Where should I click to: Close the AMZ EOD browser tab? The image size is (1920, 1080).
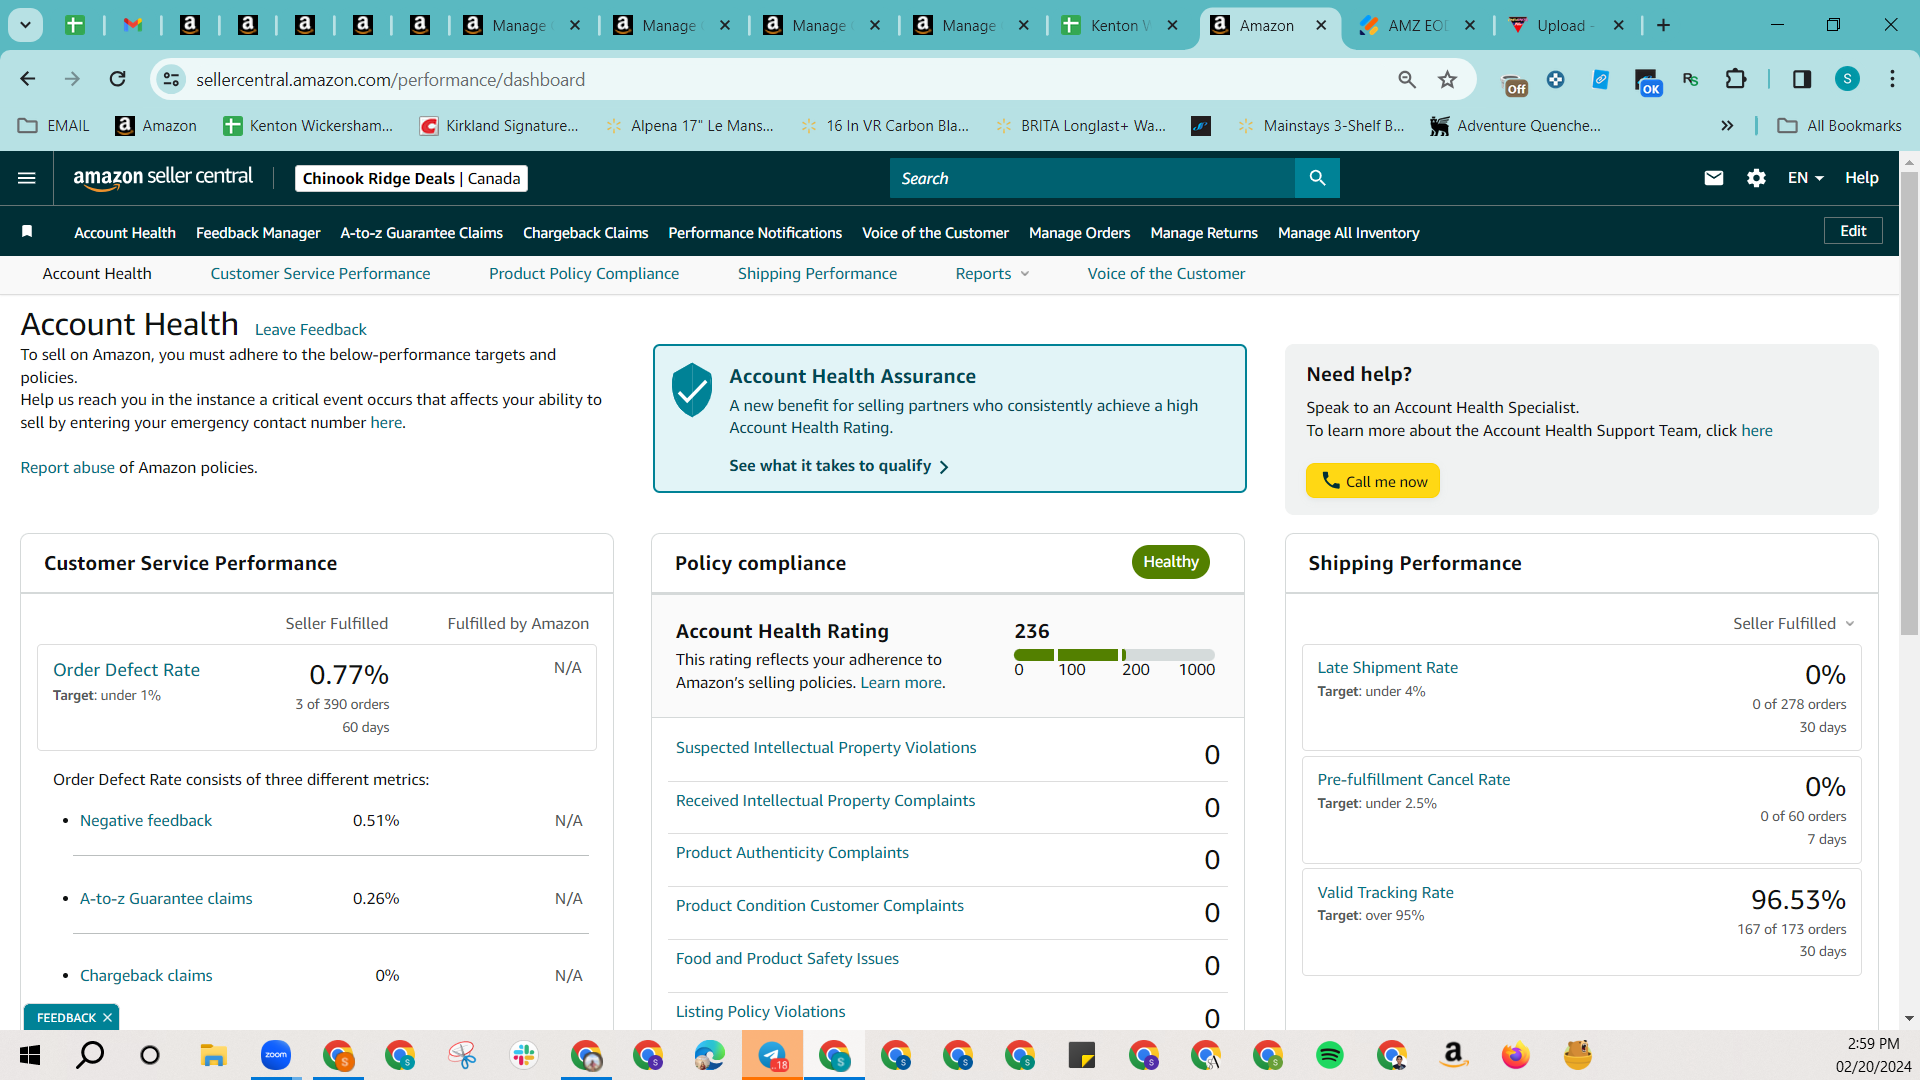point(1470,25)
